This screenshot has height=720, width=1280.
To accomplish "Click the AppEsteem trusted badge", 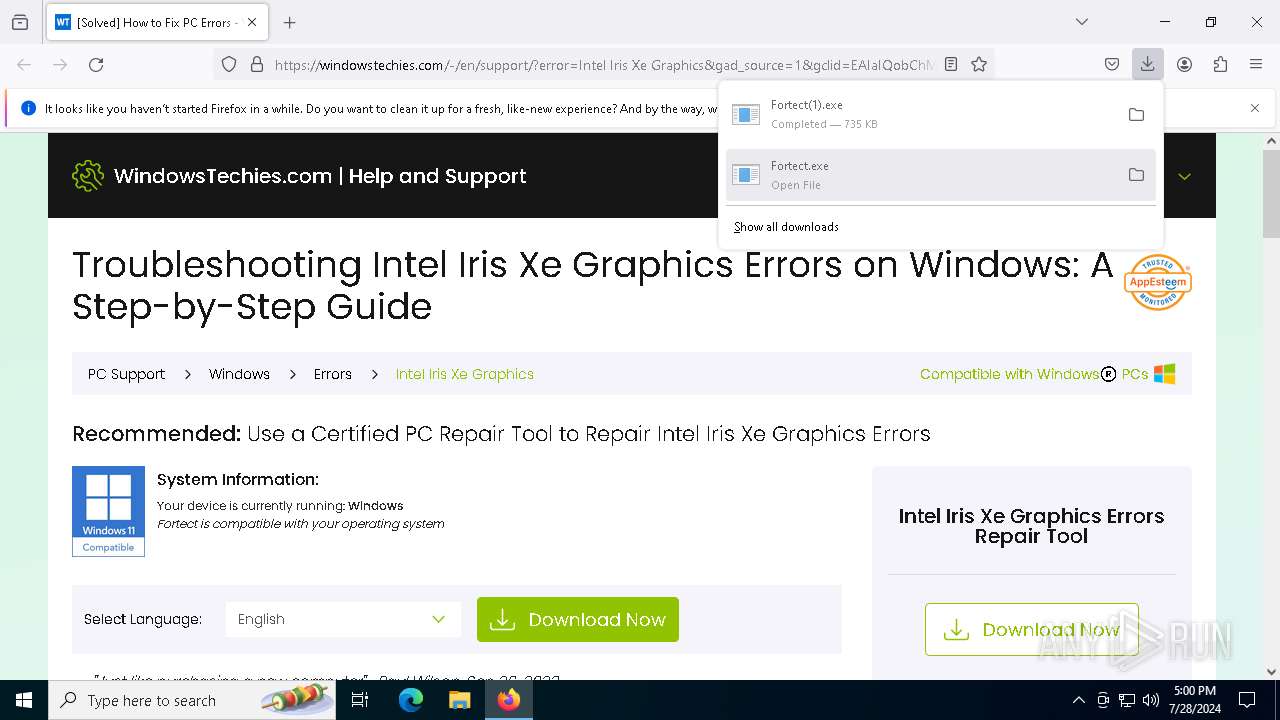I will point(1158,282).
